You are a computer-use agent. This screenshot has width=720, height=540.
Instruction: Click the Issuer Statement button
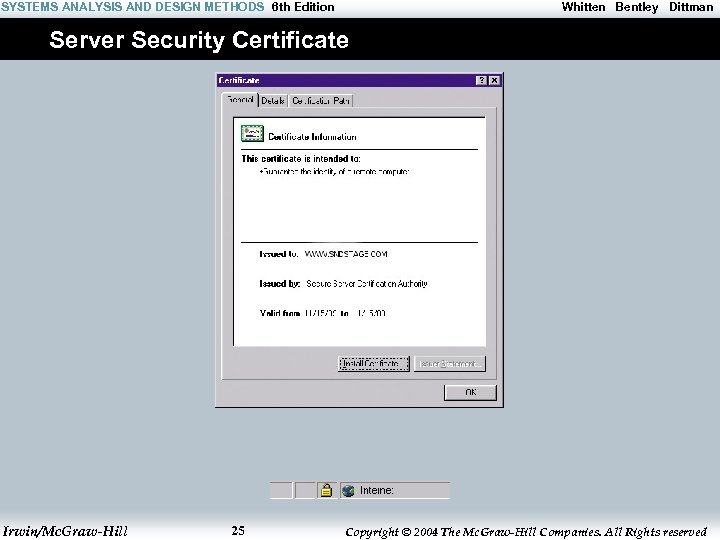(x=450, y=364)
